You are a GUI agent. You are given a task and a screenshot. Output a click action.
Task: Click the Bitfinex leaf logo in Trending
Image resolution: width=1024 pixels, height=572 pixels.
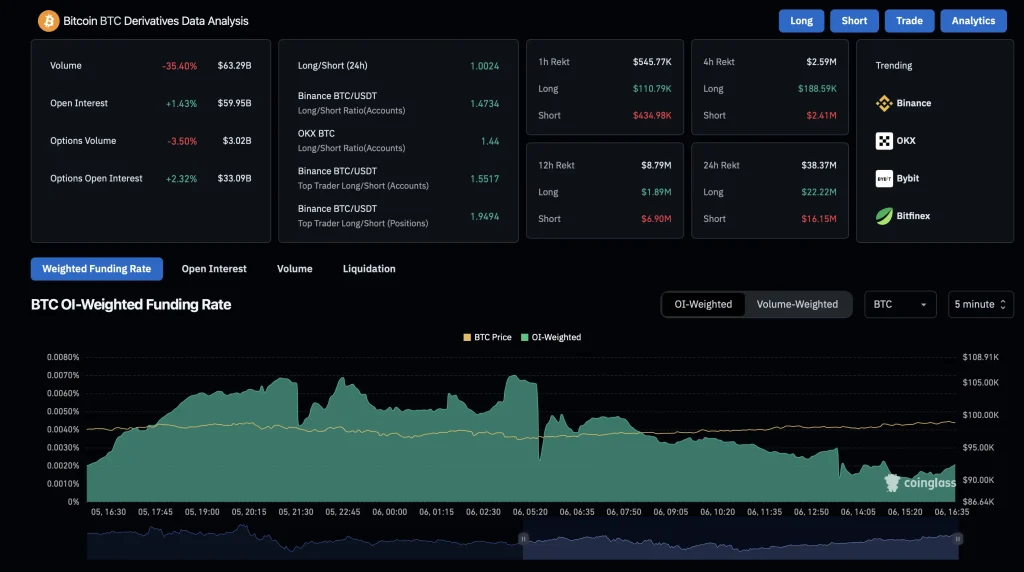click(884, 215)
